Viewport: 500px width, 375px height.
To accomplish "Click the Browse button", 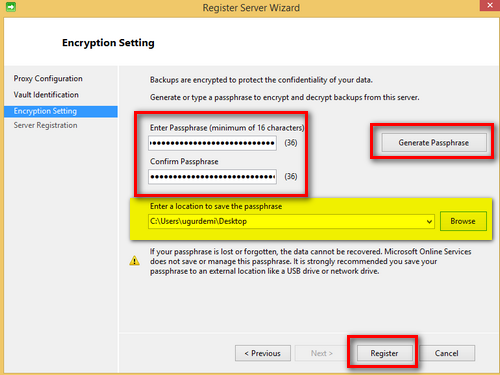I will [463, 221].
